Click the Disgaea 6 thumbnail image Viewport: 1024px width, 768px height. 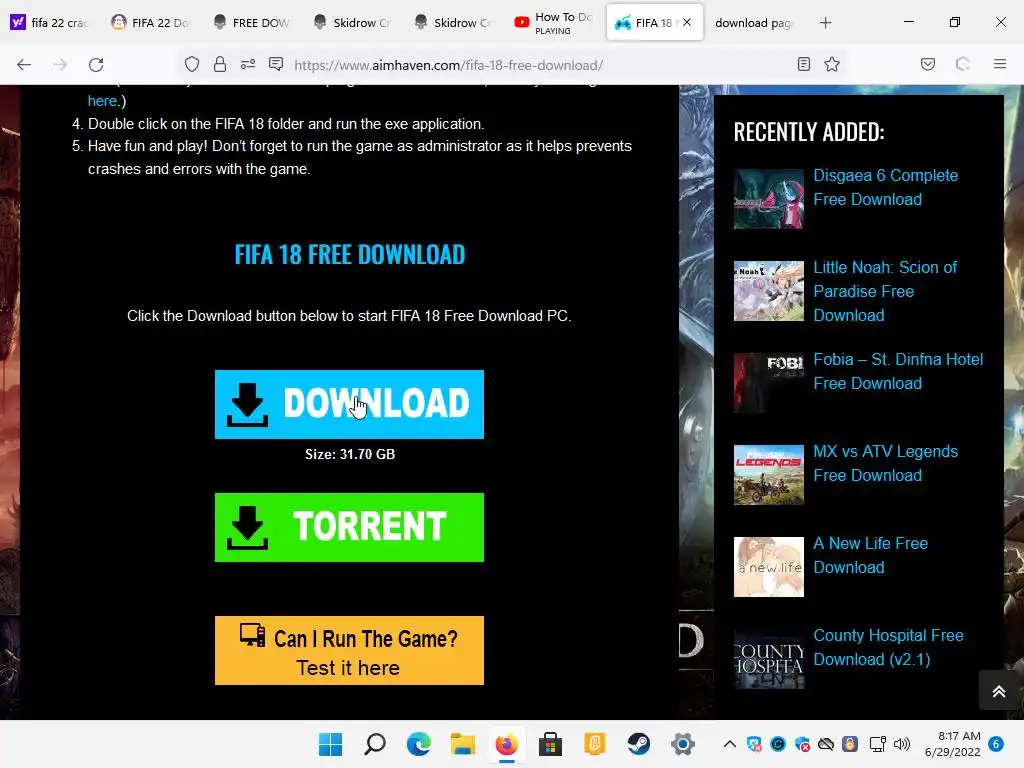point(769,199)
